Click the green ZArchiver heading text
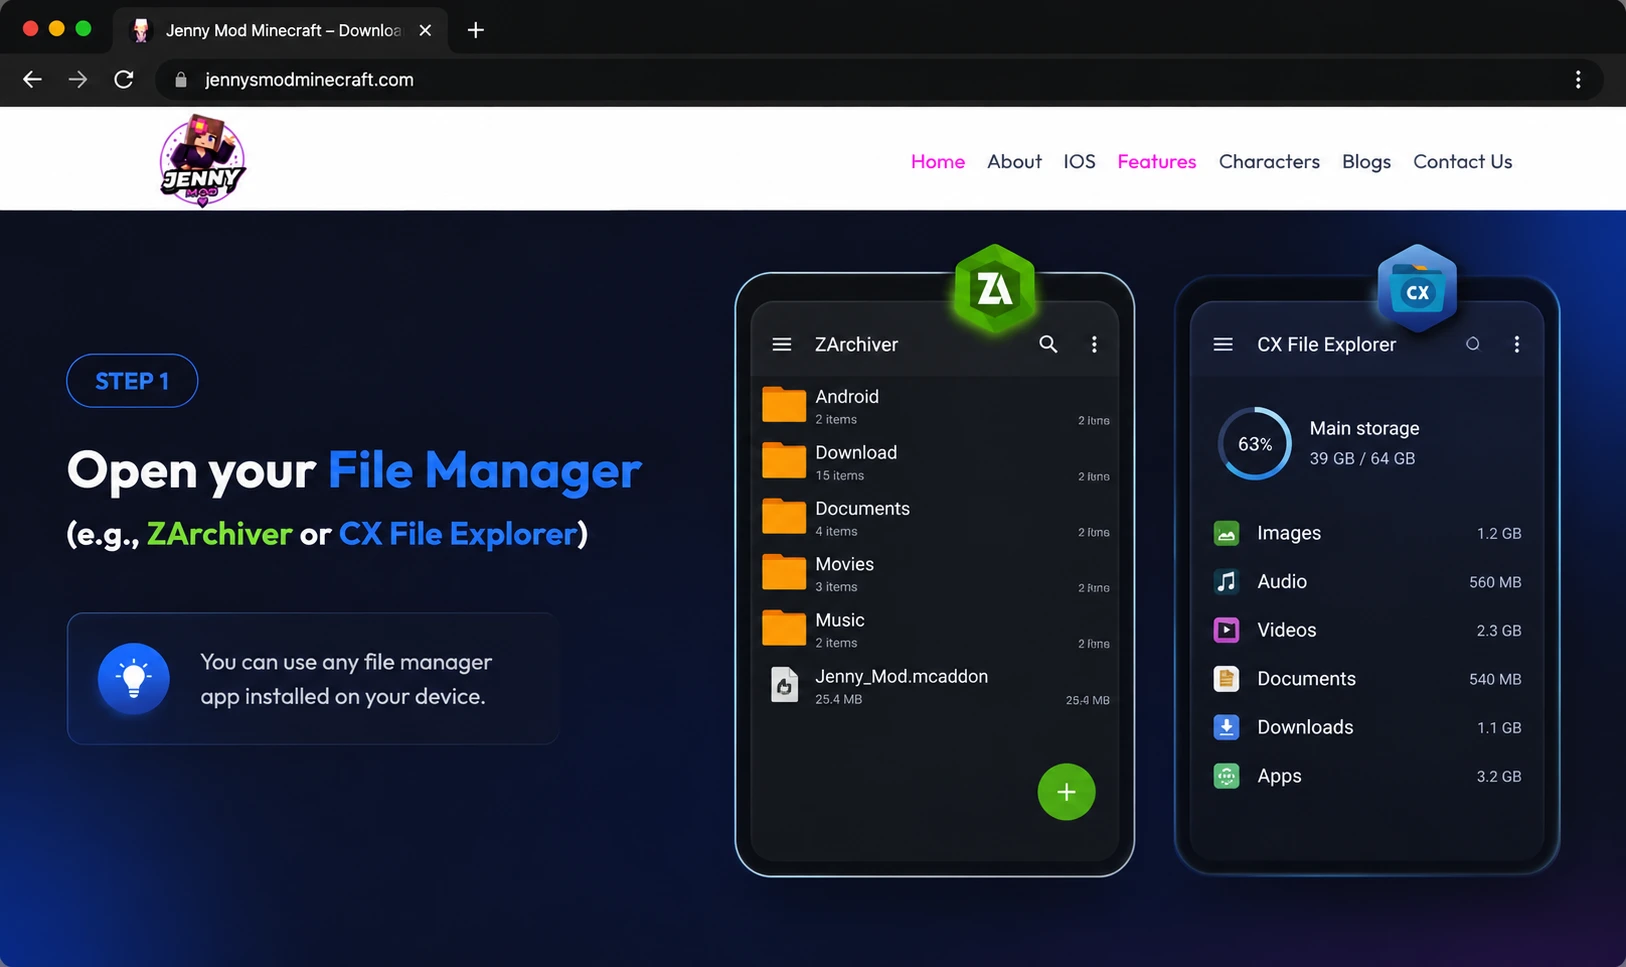 [x=219, y=534]
